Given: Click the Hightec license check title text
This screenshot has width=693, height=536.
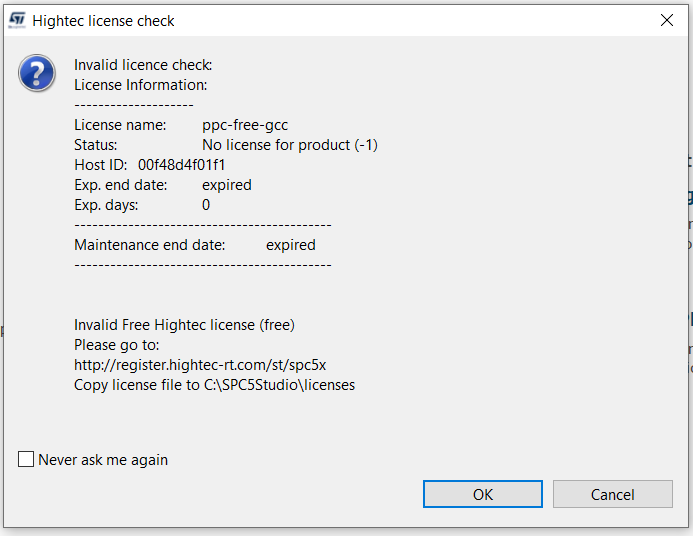Looking at the screenshot, I should (x=103, y=21).
